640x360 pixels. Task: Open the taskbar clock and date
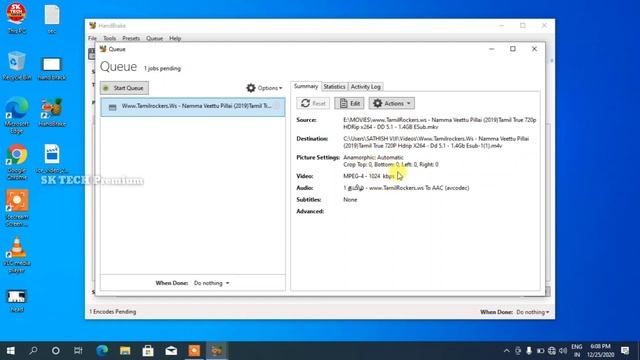(600, 351)
